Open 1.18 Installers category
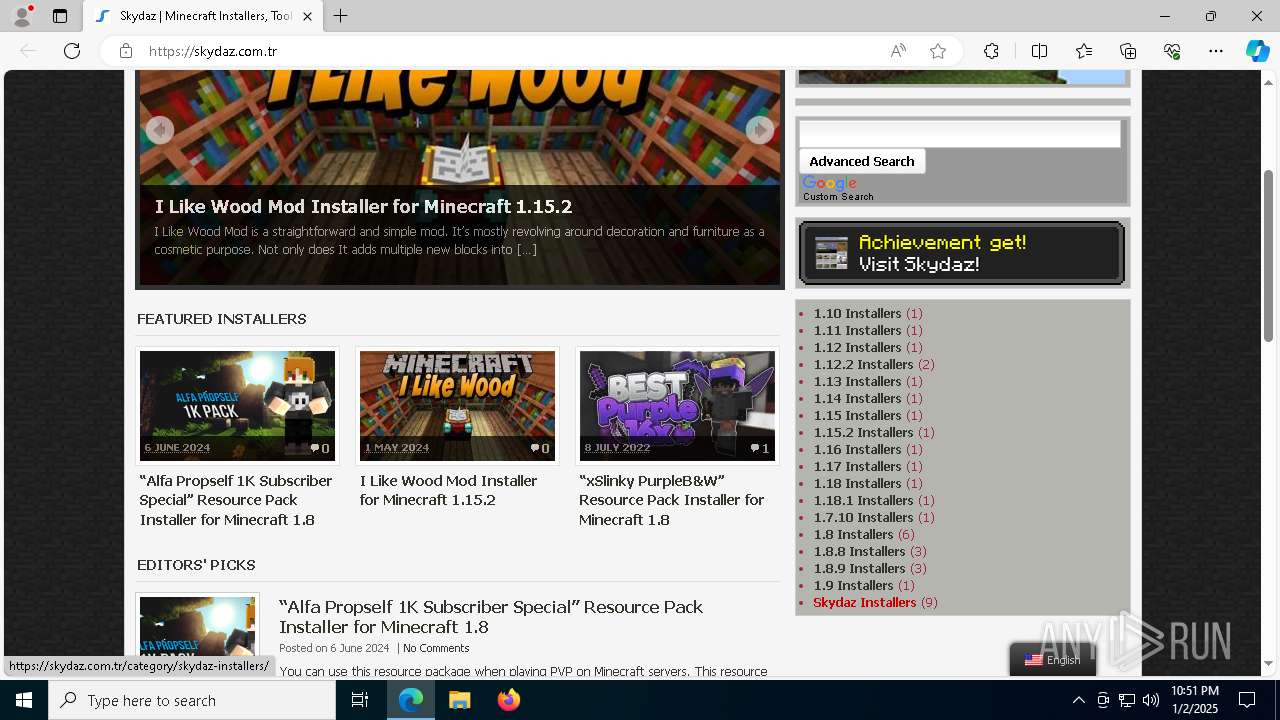1280x720 pixels. (x=857, y=483)
